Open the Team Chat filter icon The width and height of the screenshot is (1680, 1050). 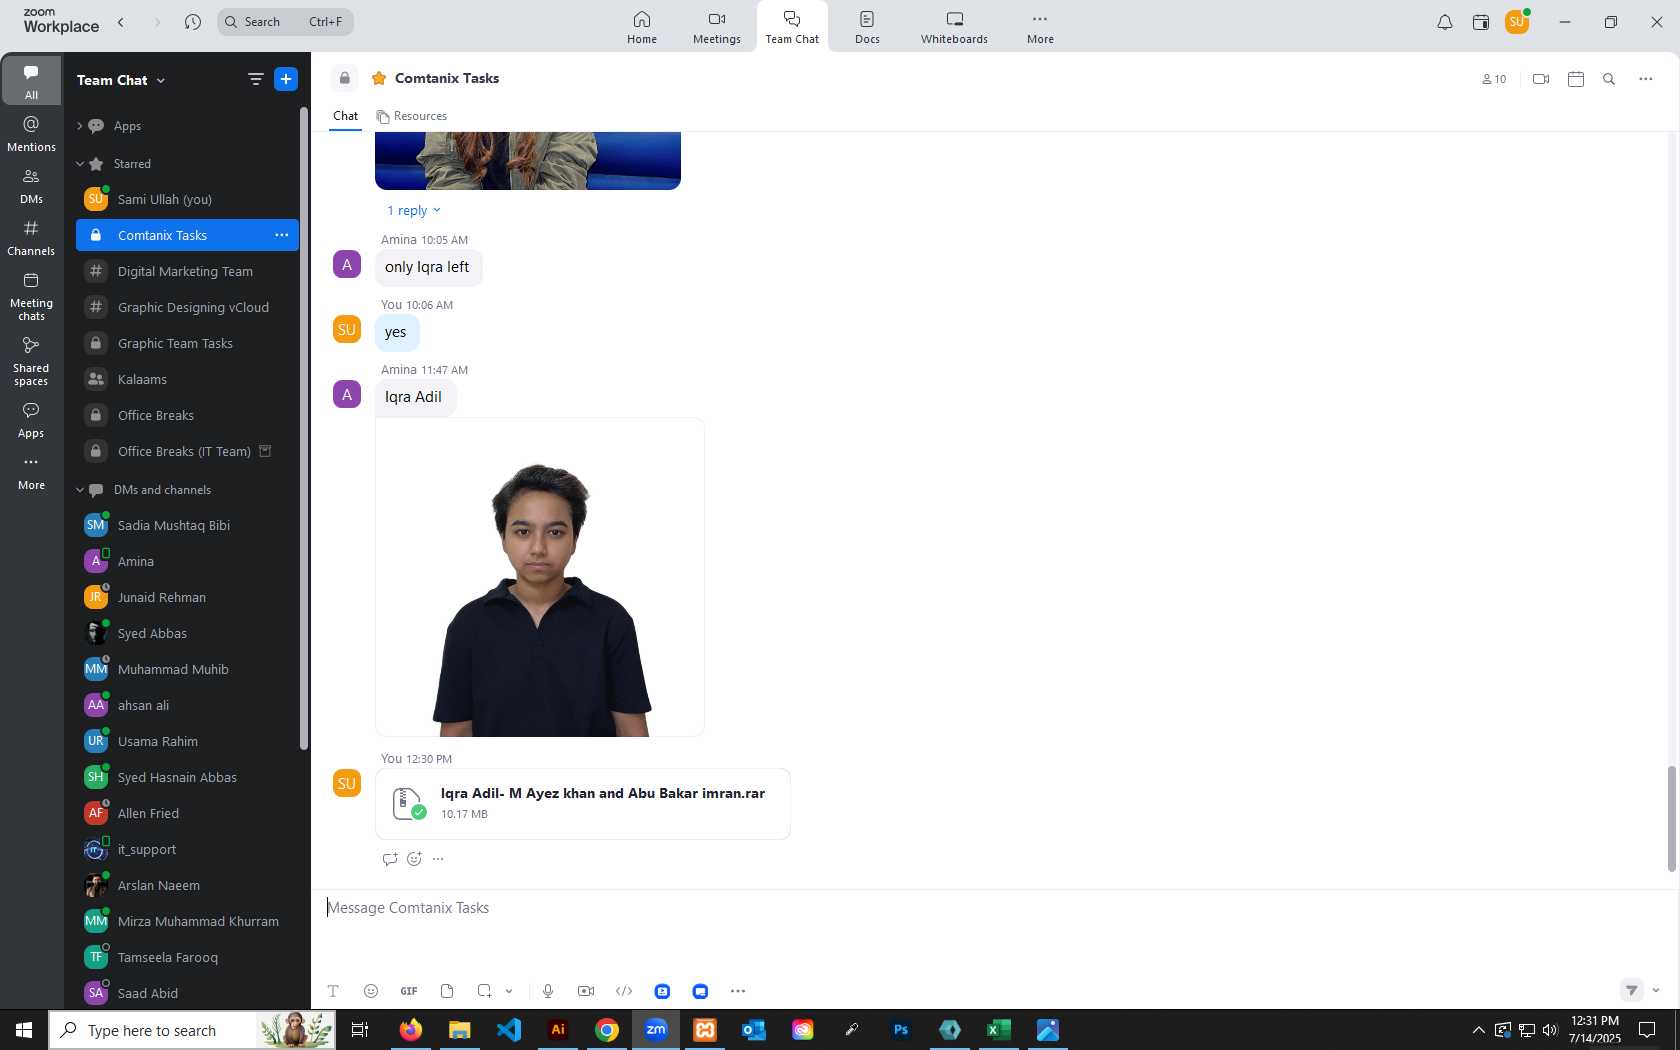[x=255, y=79]
